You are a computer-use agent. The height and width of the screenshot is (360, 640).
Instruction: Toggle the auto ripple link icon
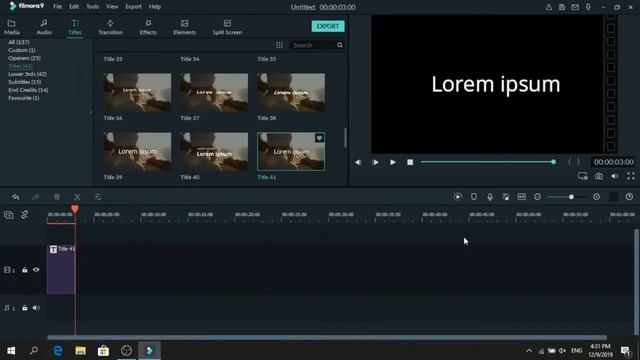coord(24,214)
